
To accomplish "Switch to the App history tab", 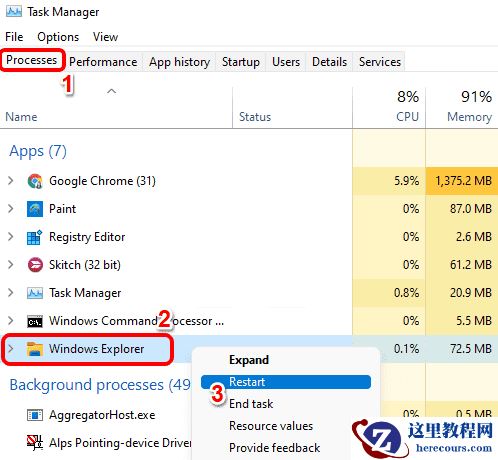I will coord(179,62).
